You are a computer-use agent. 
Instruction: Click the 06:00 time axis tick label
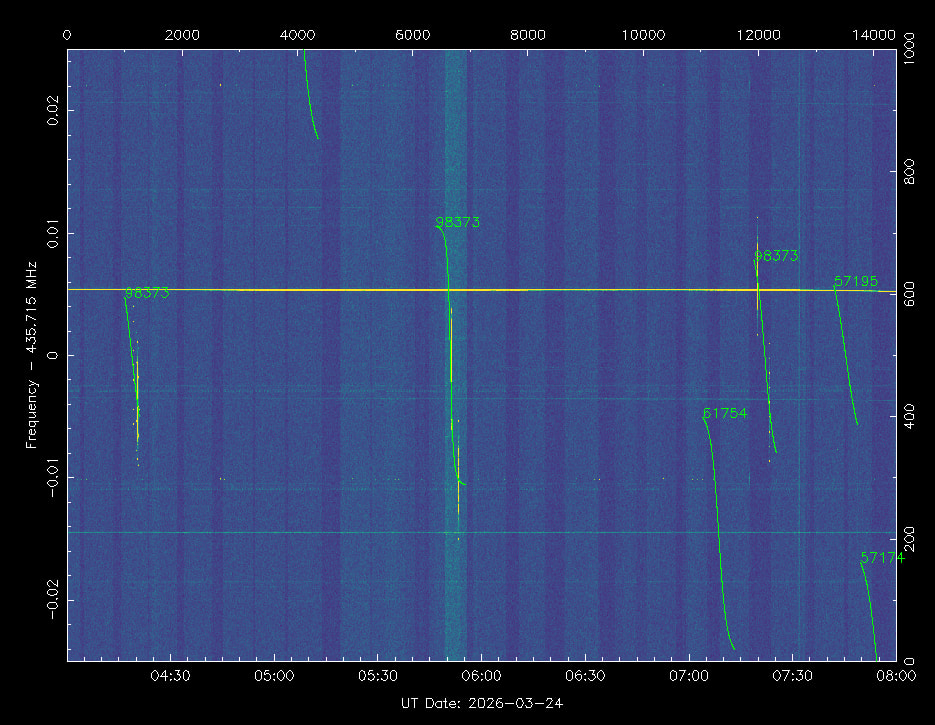(x=481, y=676)
